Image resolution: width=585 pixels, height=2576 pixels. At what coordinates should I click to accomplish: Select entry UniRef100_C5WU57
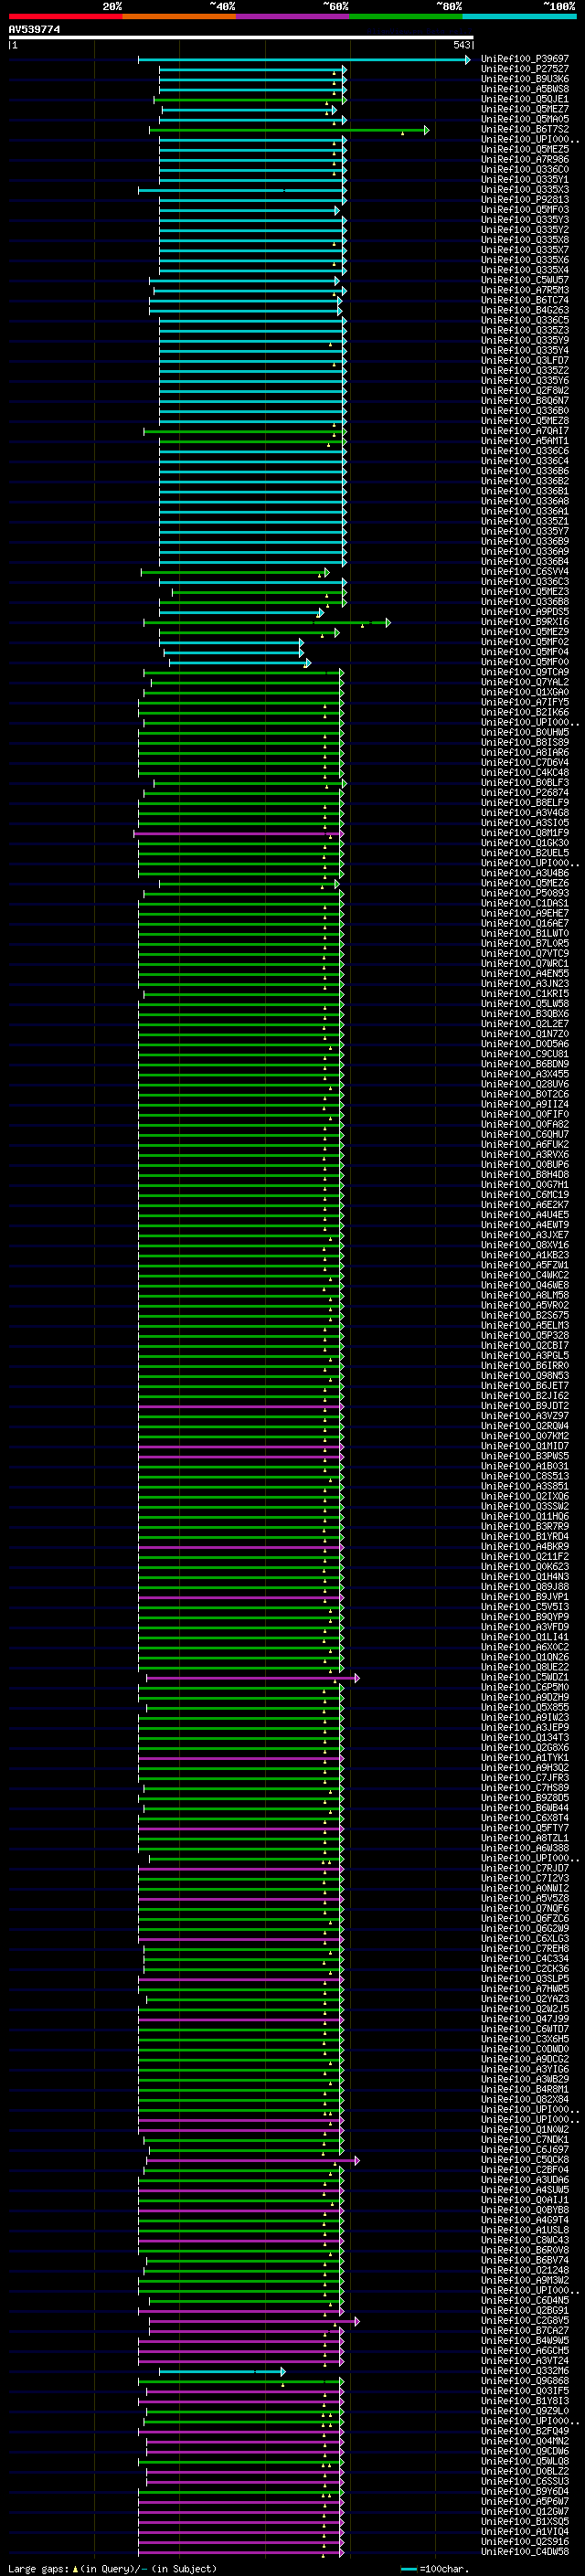click(x=525, y=280)
